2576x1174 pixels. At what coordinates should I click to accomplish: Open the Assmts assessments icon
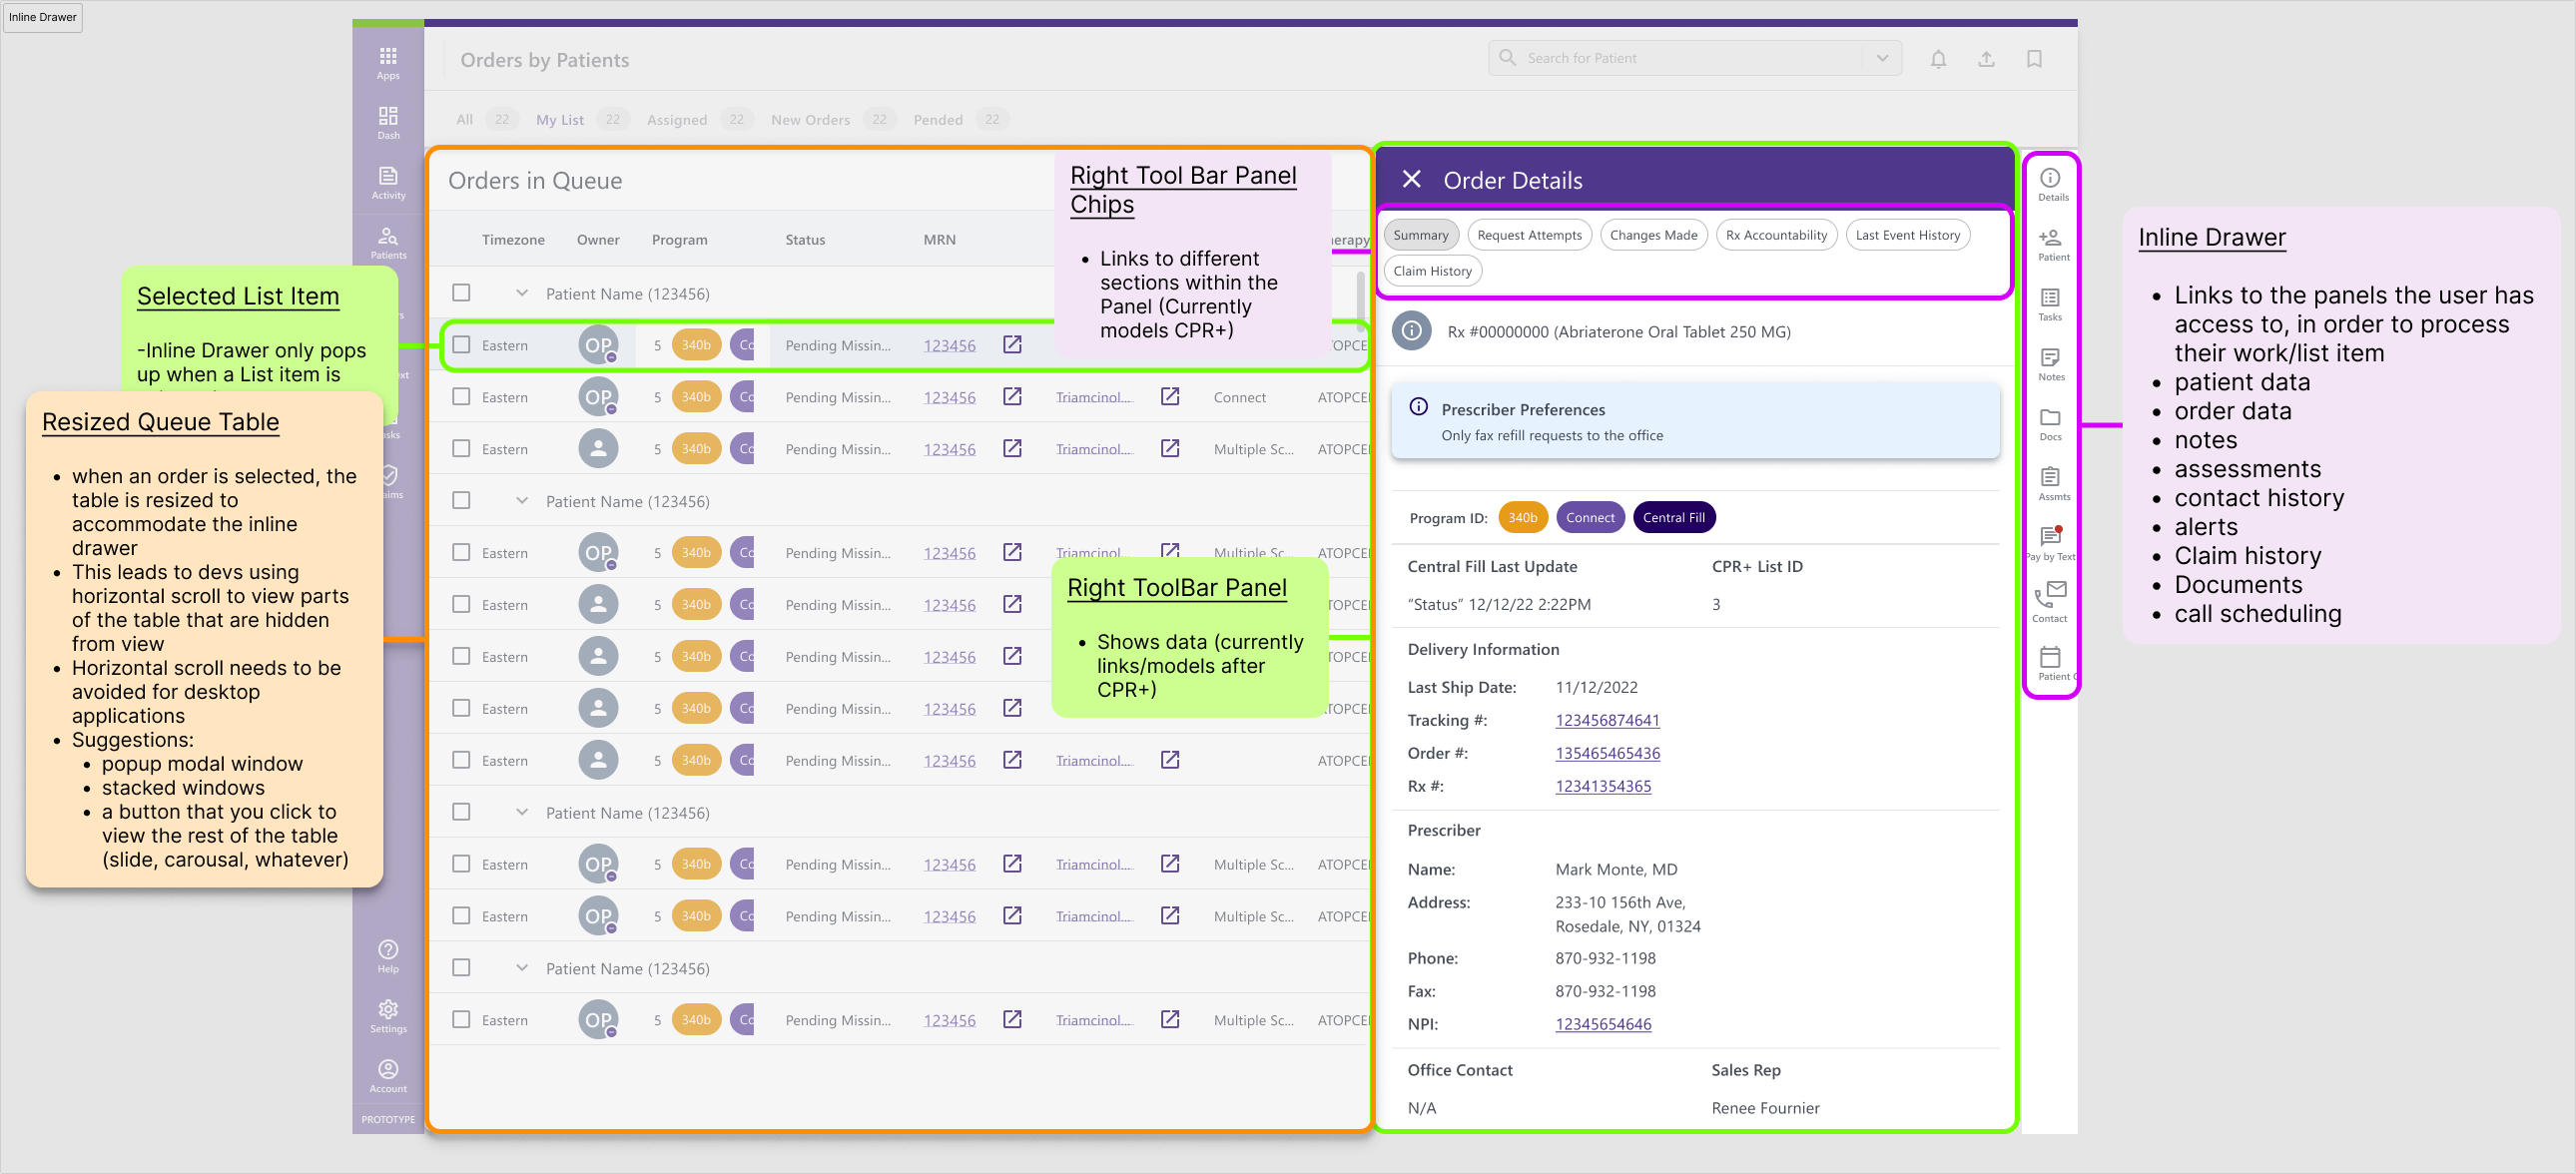[2049, 481]
